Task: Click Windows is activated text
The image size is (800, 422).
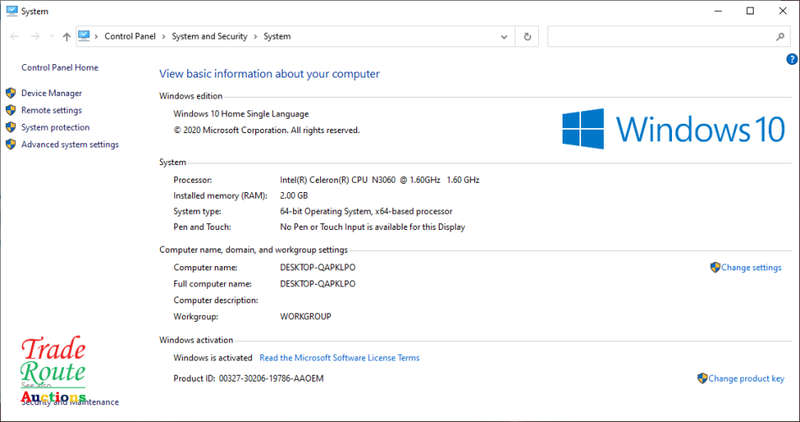Action: 213,358
